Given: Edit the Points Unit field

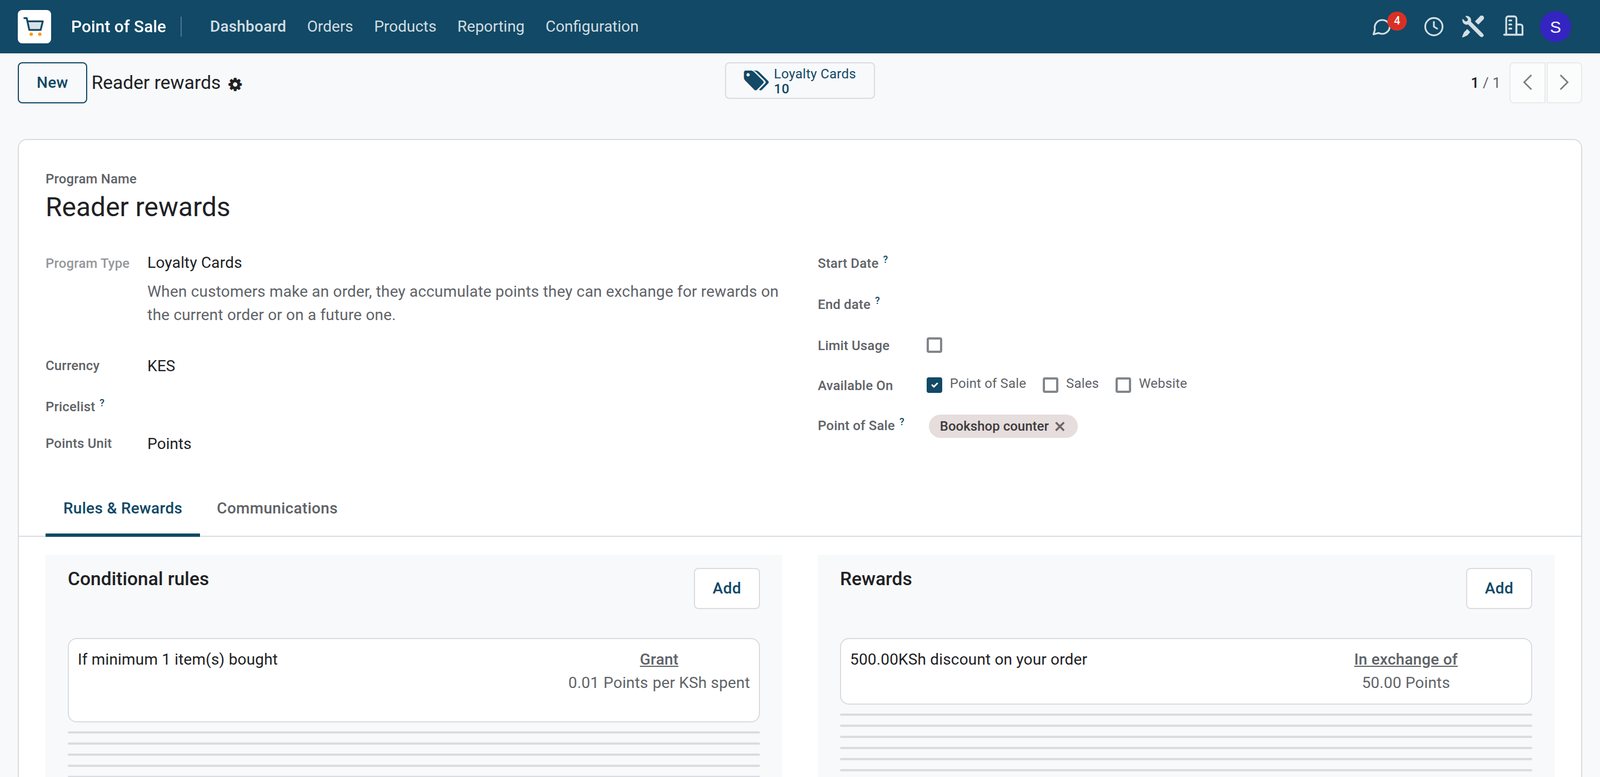Looking at the screenshot, I should [464, 444].
